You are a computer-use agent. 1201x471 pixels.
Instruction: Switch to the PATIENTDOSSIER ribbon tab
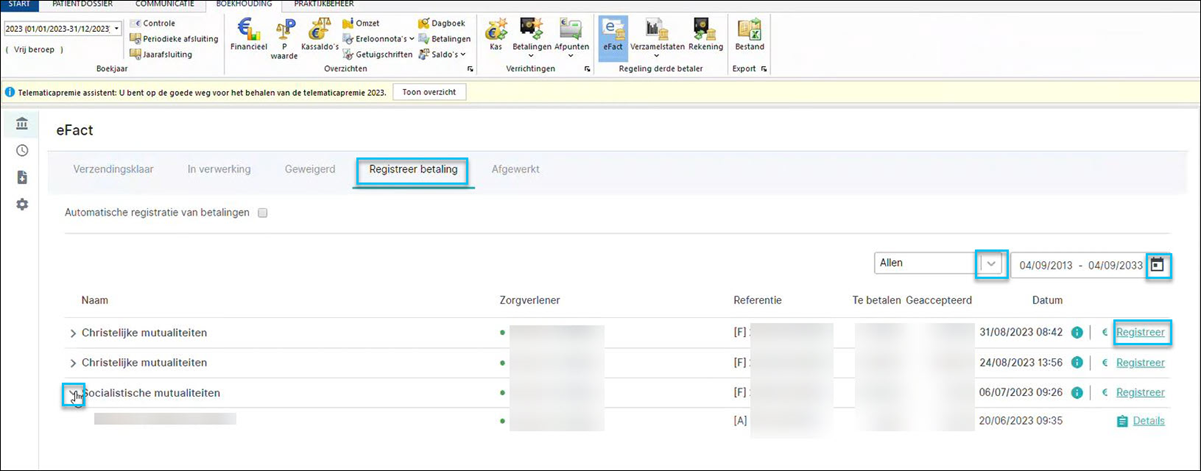[x=83, y=5]
